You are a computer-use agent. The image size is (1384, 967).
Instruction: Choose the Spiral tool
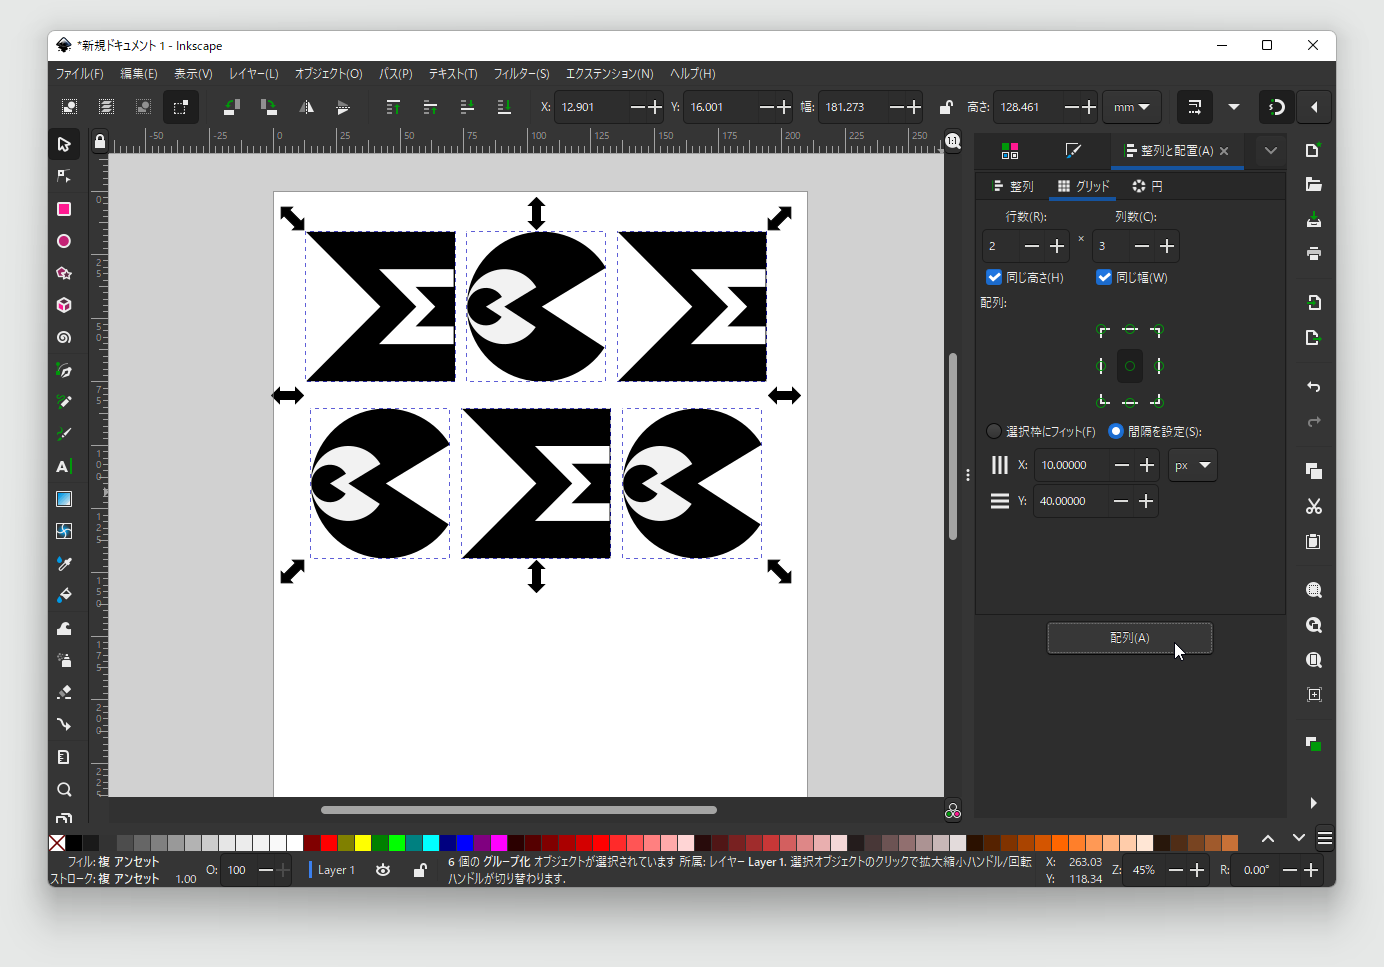click(x=64, y=338)
